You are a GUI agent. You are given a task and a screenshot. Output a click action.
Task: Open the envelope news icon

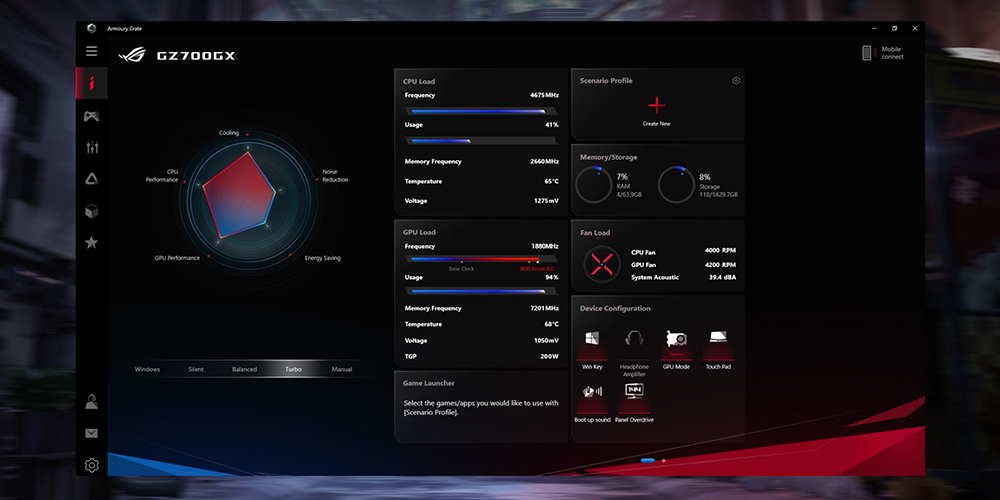[91, 434]
